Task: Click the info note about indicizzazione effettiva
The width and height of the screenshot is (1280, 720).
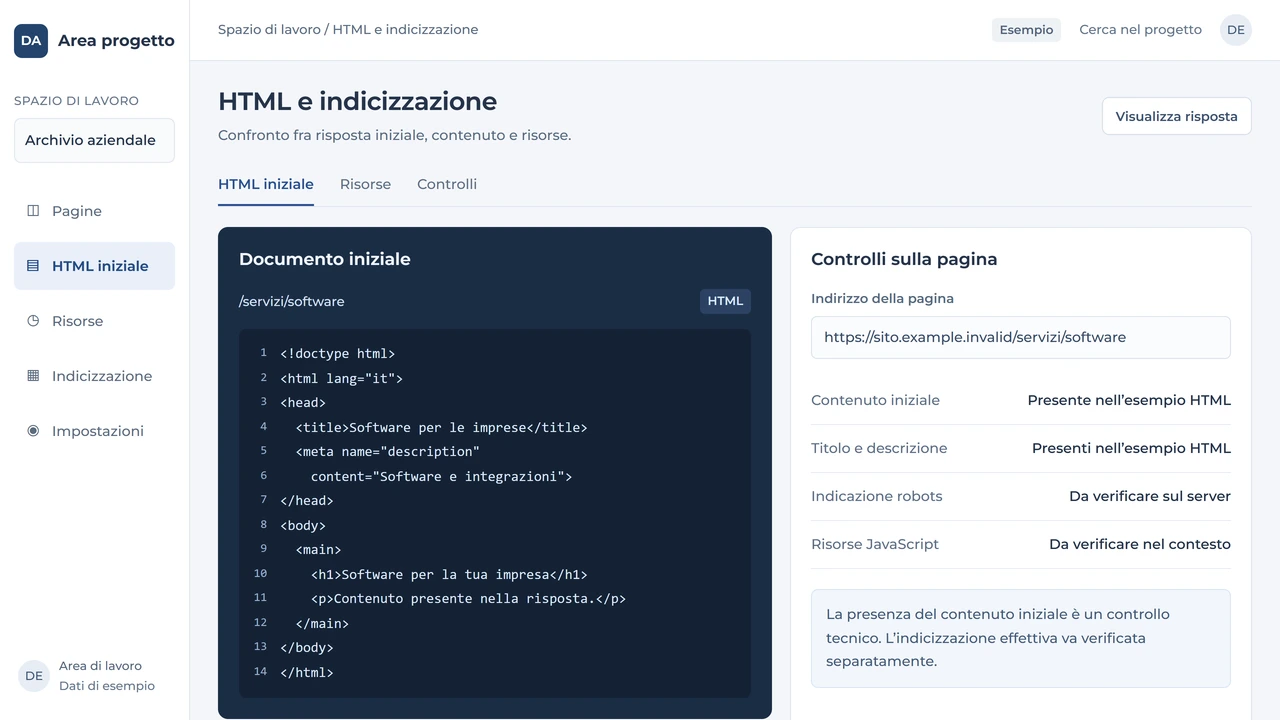Action: coord(1021,638)
